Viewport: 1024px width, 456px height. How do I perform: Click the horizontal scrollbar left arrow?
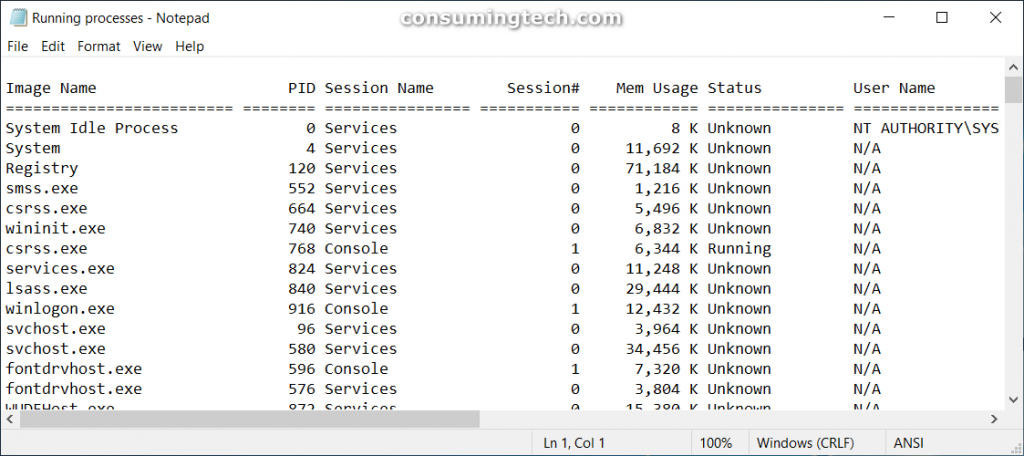(x=8, y=419)
